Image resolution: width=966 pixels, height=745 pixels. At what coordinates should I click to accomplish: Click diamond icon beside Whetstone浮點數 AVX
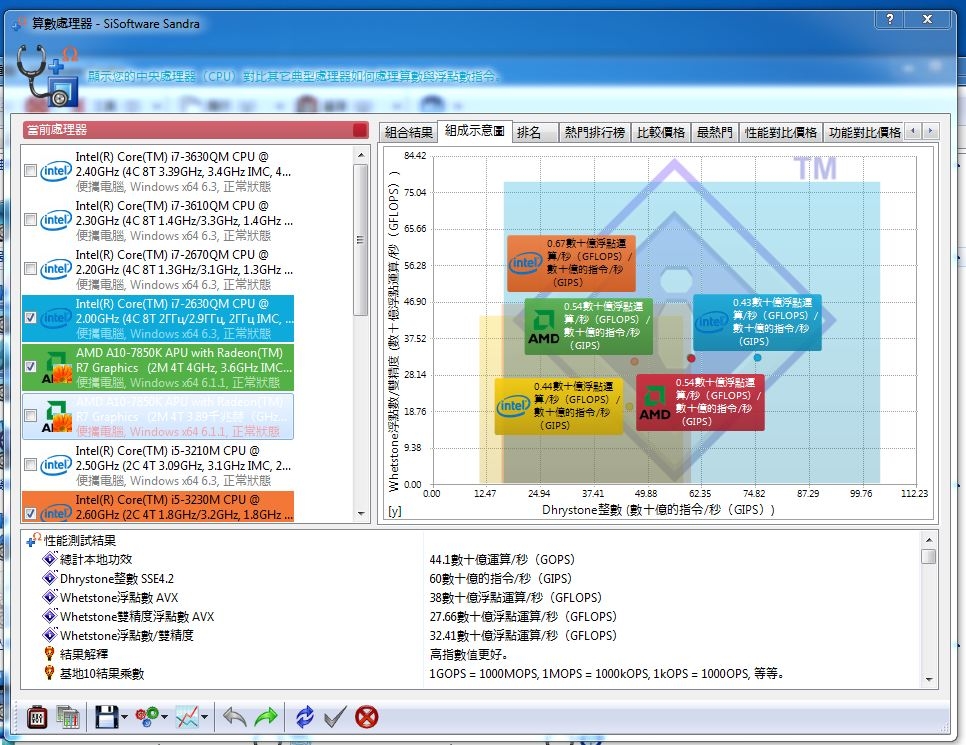tap(50, 597)
